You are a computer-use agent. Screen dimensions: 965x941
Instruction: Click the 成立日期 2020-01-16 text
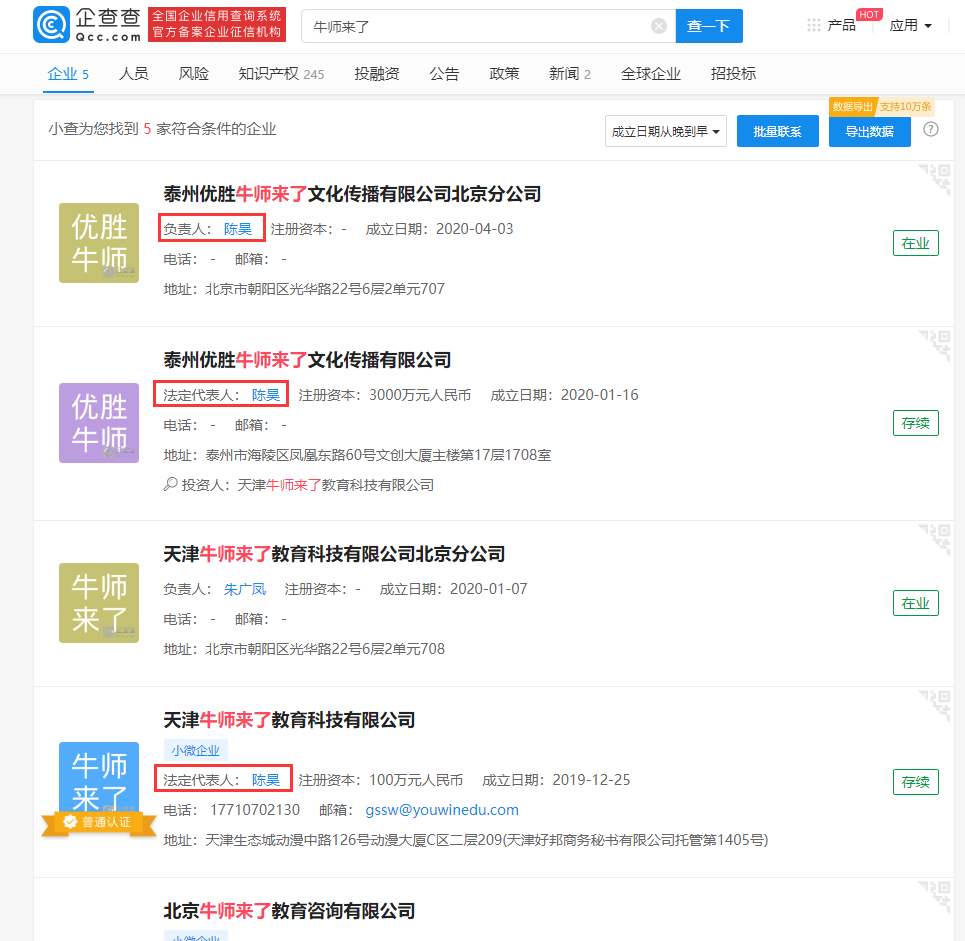564,395
